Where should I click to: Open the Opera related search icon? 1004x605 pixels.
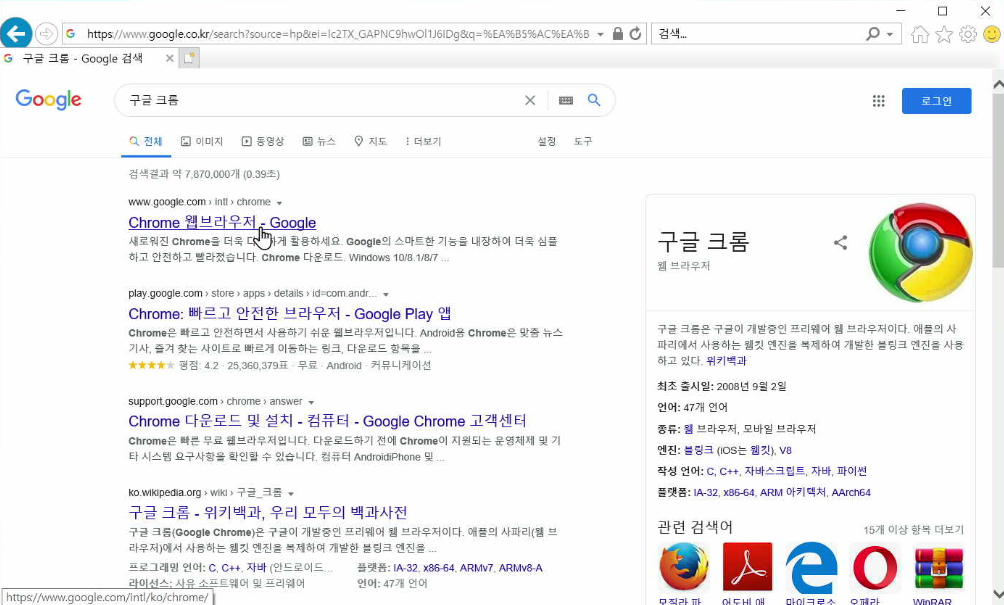click(x=875, y=567)
